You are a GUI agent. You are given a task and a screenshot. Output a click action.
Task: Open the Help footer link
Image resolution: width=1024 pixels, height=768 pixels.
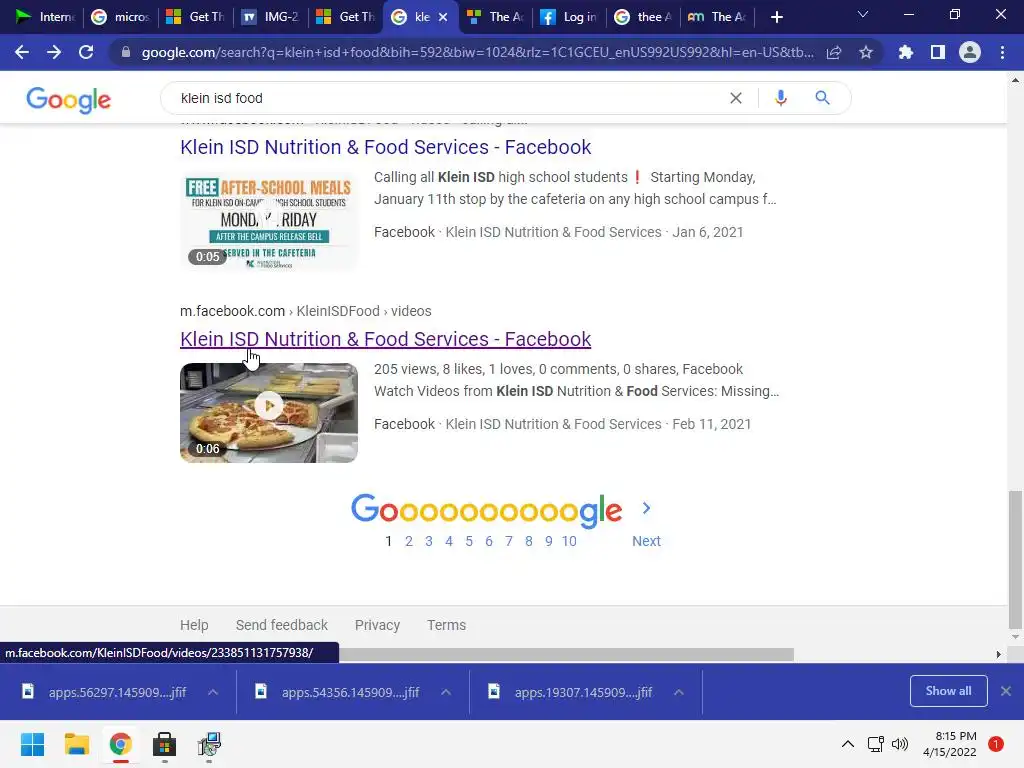194,625
